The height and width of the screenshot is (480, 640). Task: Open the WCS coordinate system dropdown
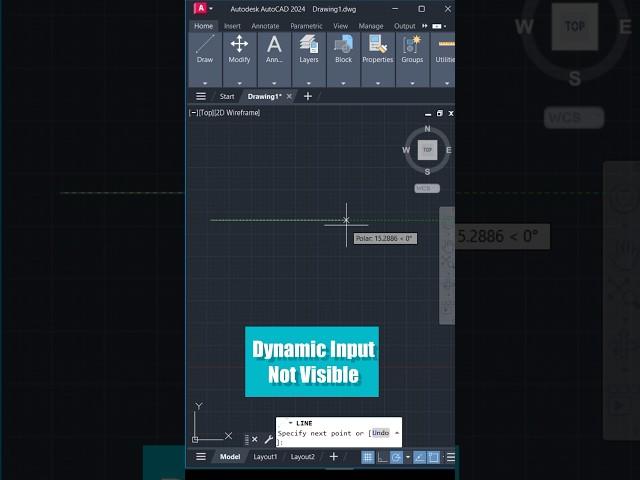[x=427, y=188]
